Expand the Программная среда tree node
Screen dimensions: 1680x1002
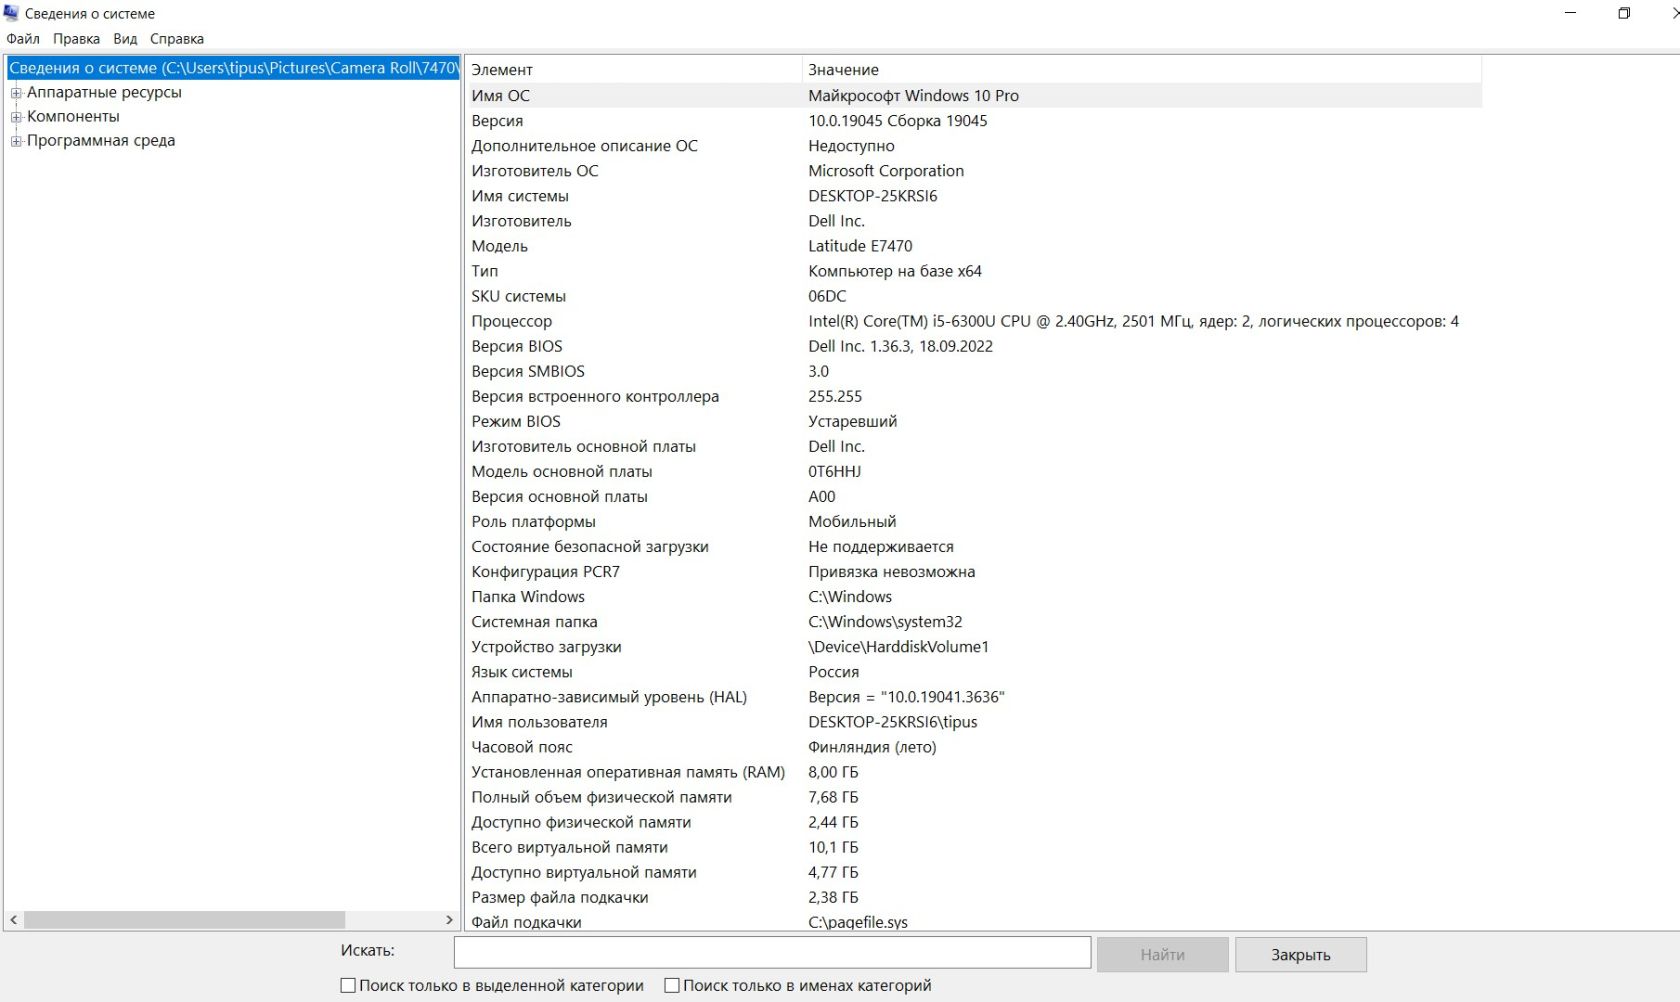tap(16, 141)
